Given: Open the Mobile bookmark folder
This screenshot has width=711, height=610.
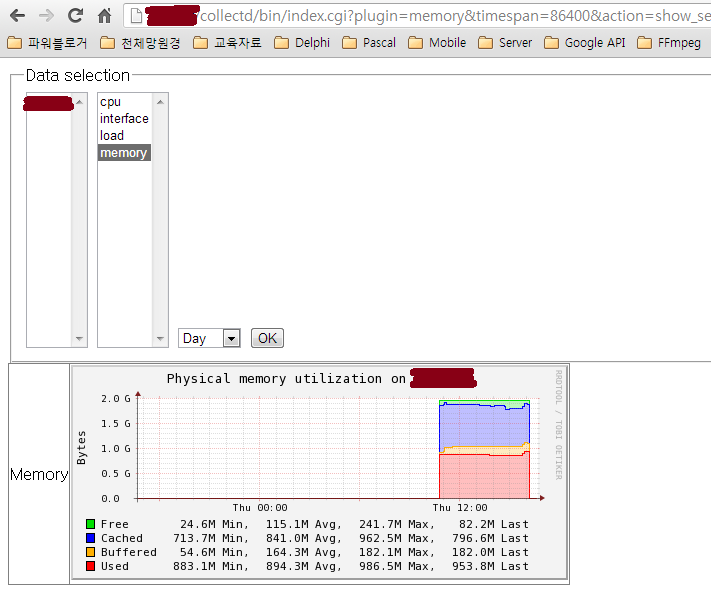Looking at the screenshot, I should coord(437,43).
